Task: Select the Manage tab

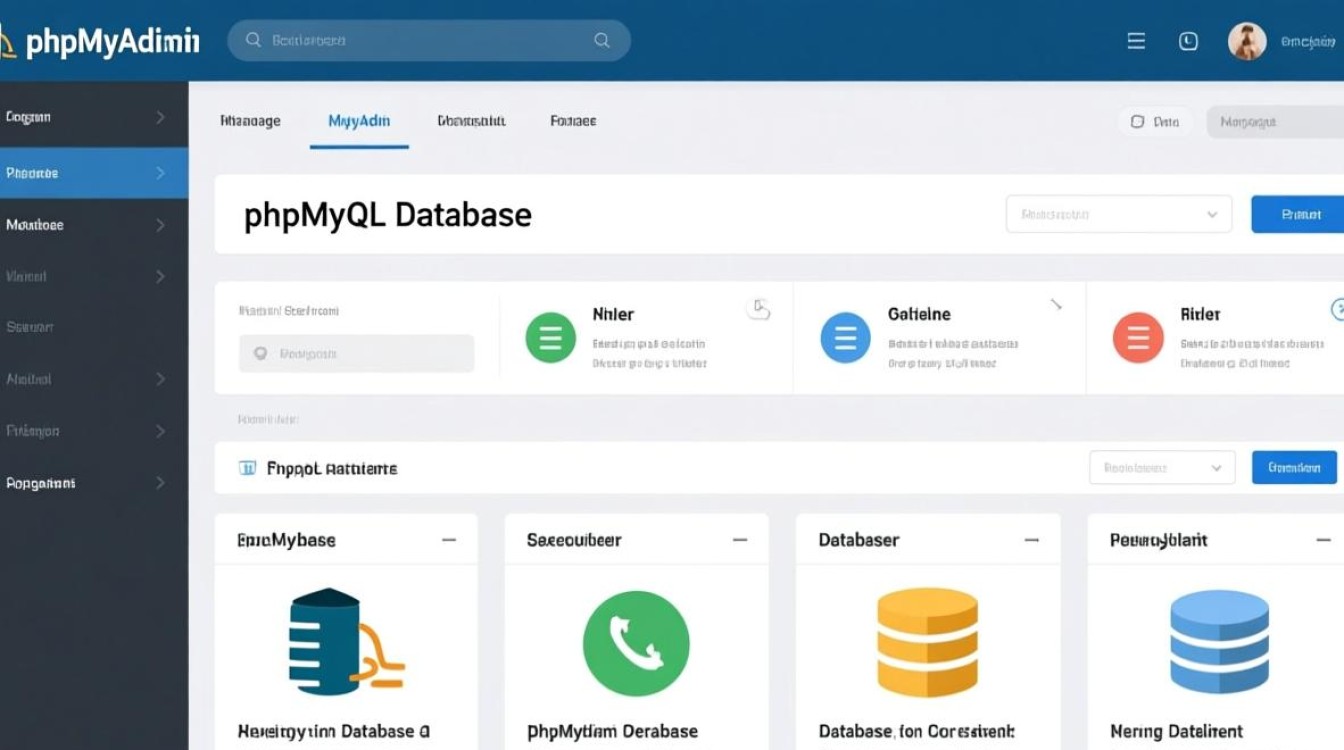Action: (250, 120)
